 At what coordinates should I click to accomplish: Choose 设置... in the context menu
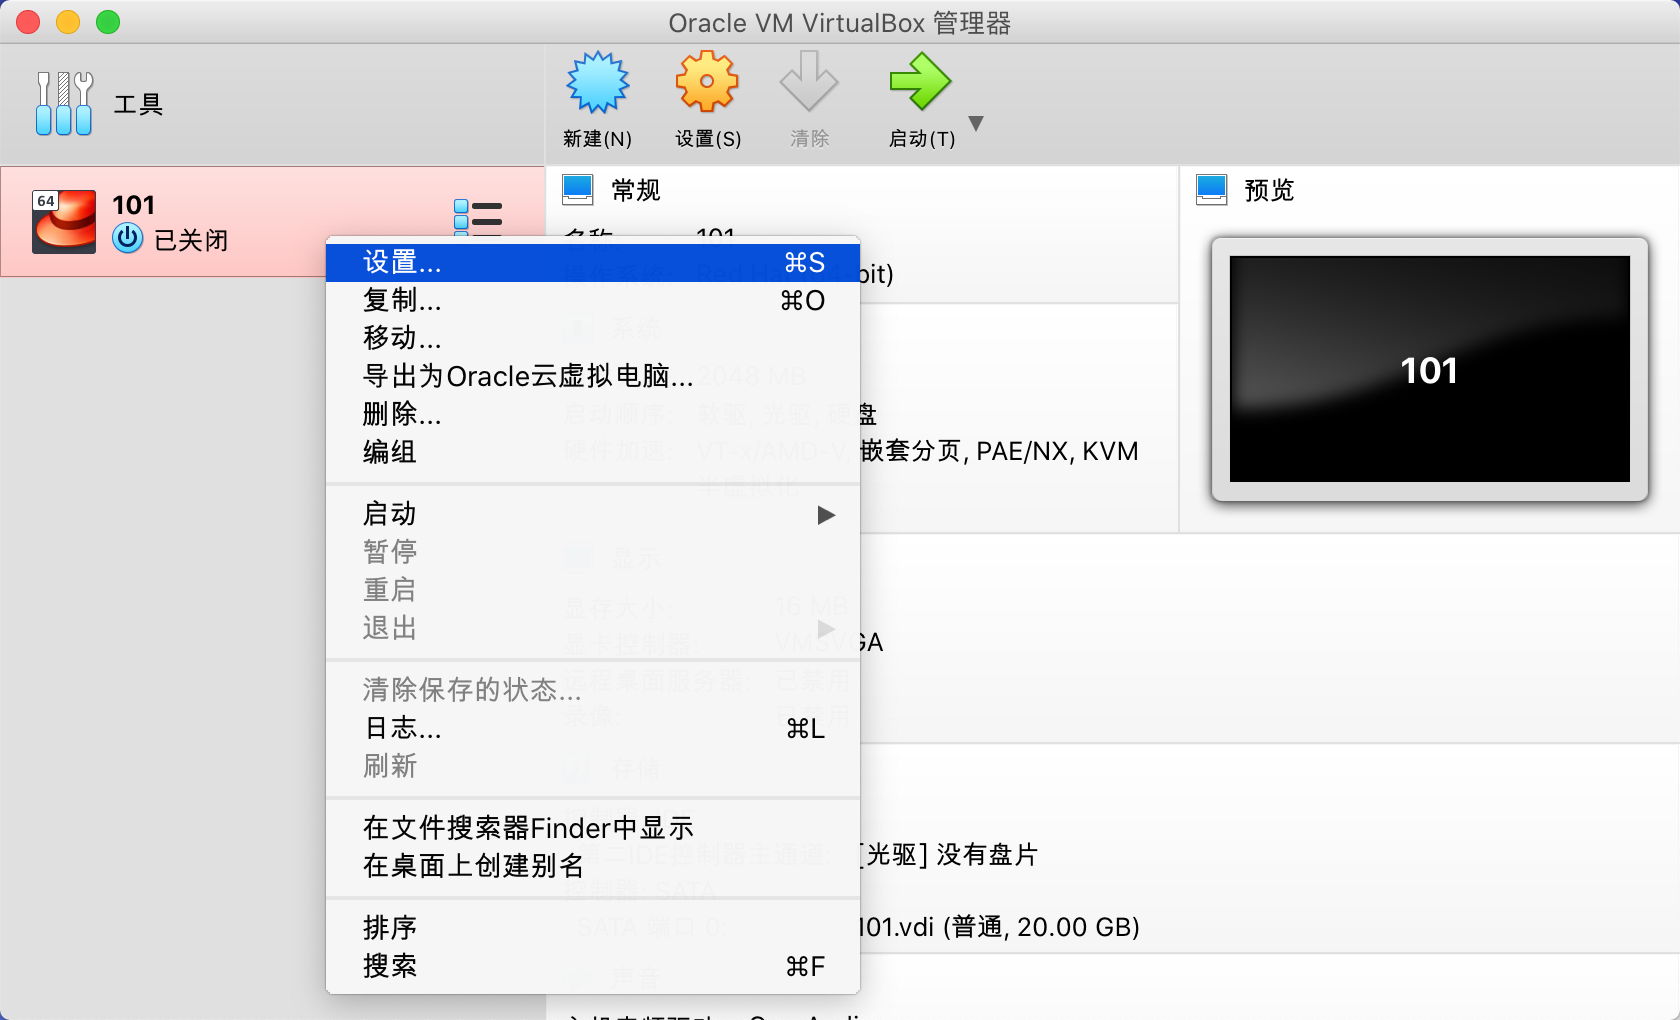(x=593, y=263)
